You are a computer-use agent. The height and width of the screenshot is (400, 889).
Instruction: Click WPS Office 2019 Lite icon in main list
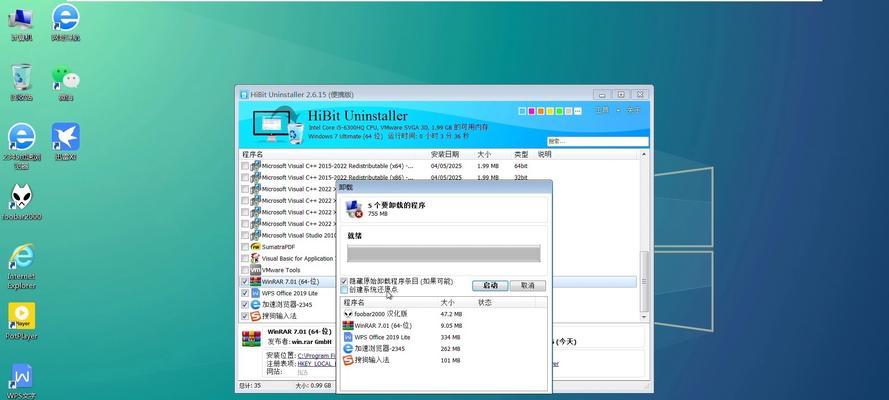point(255,293)
